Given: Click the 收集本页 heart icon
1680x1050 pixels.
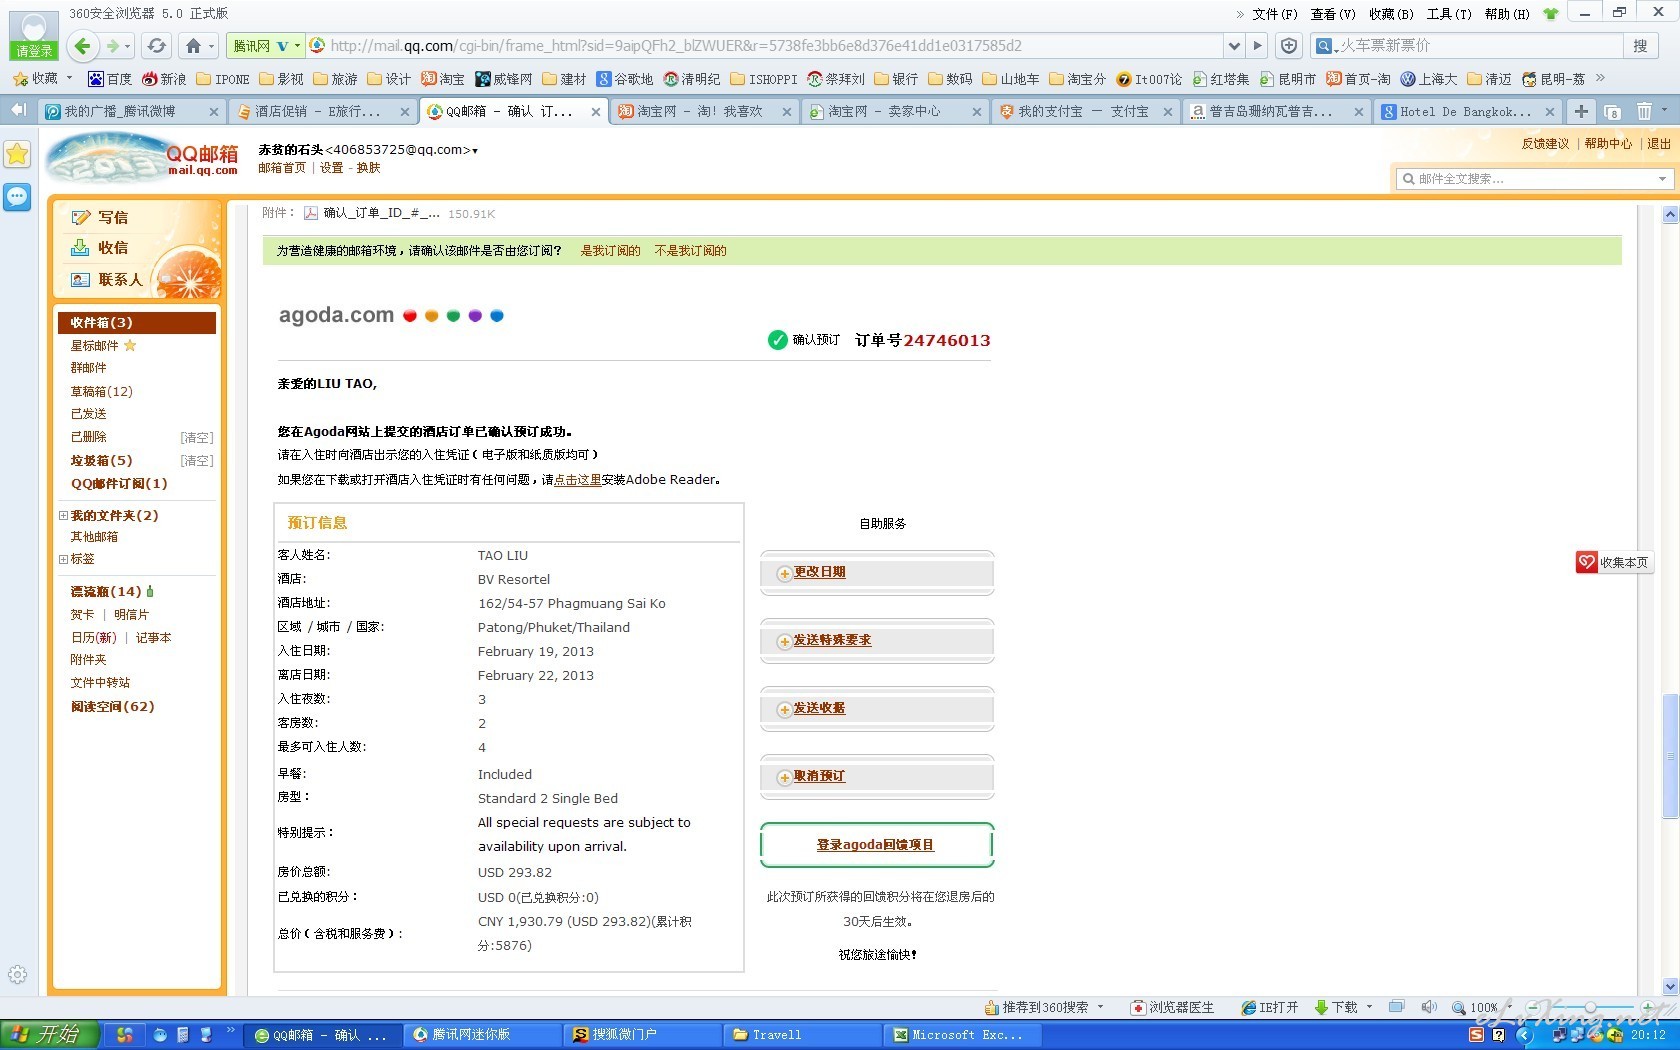Looking at the screenshot, I should point(1586,562).
